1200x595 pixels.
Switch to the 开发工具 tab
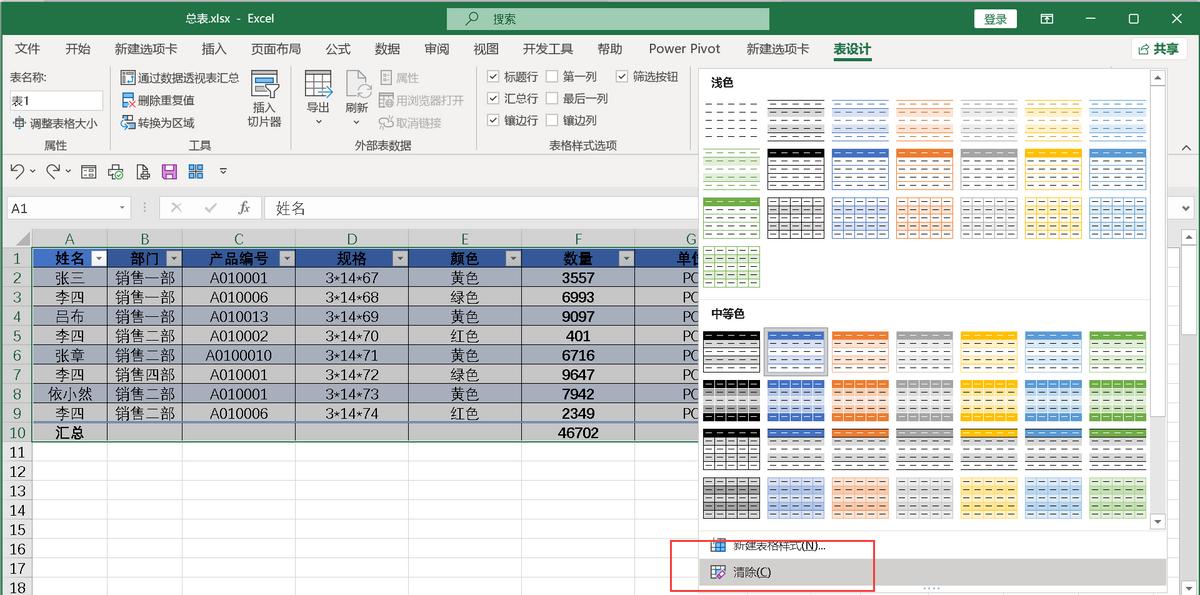click(548, 48)
